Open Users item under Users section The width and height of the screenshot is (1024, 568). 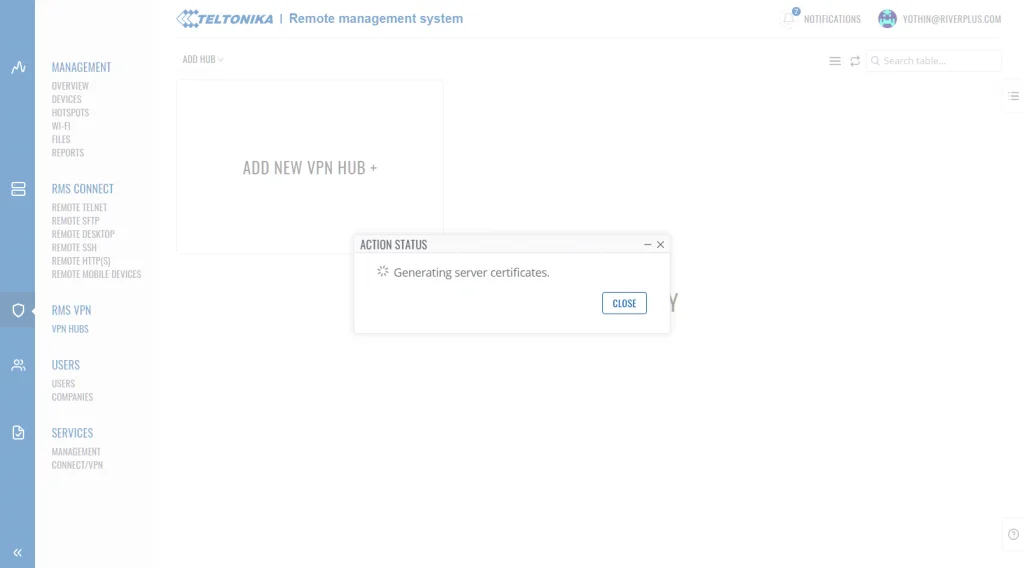pyautogui.click(x=63, y=384)
